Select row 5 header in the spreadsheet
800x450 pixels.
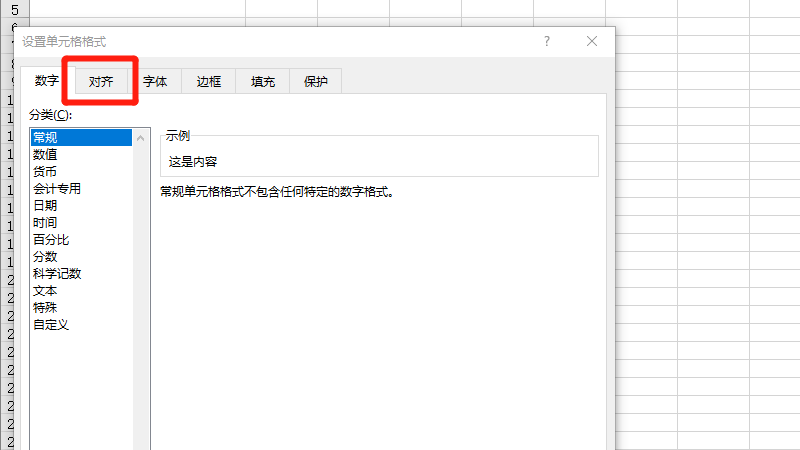pyautogui.click(x=15, y=9)
